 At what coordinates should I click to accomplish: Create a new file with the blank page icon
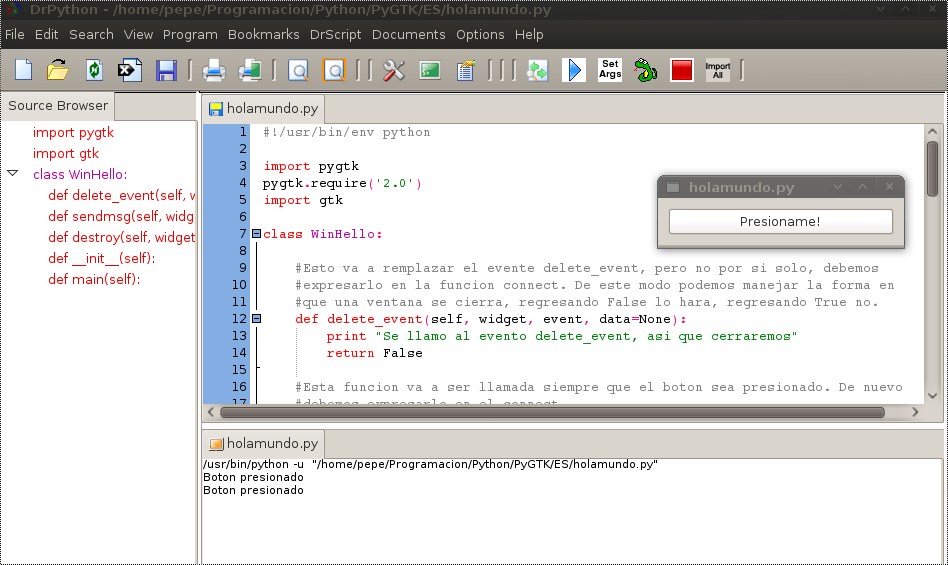coord(24,70)
